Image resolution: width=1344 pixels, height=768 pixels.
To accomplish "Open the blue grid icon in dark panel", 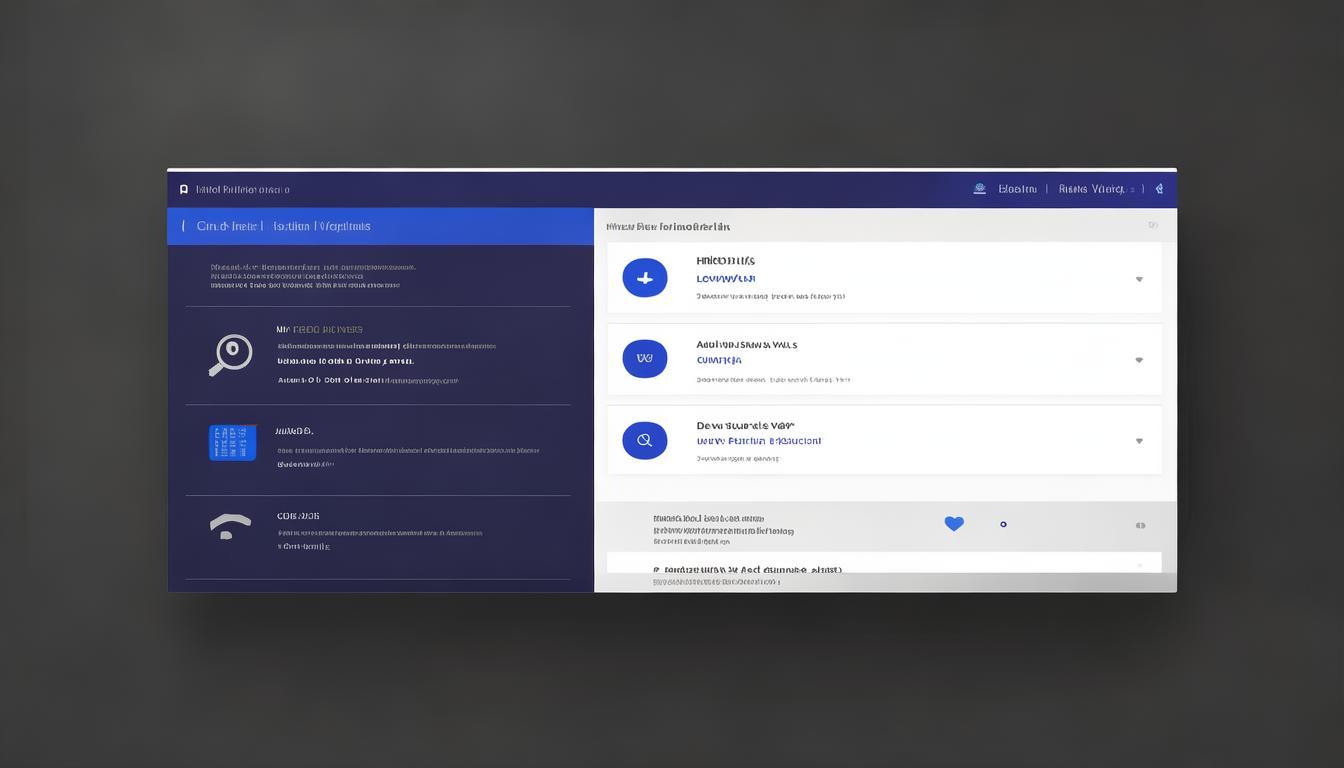I will click(232, 442).
